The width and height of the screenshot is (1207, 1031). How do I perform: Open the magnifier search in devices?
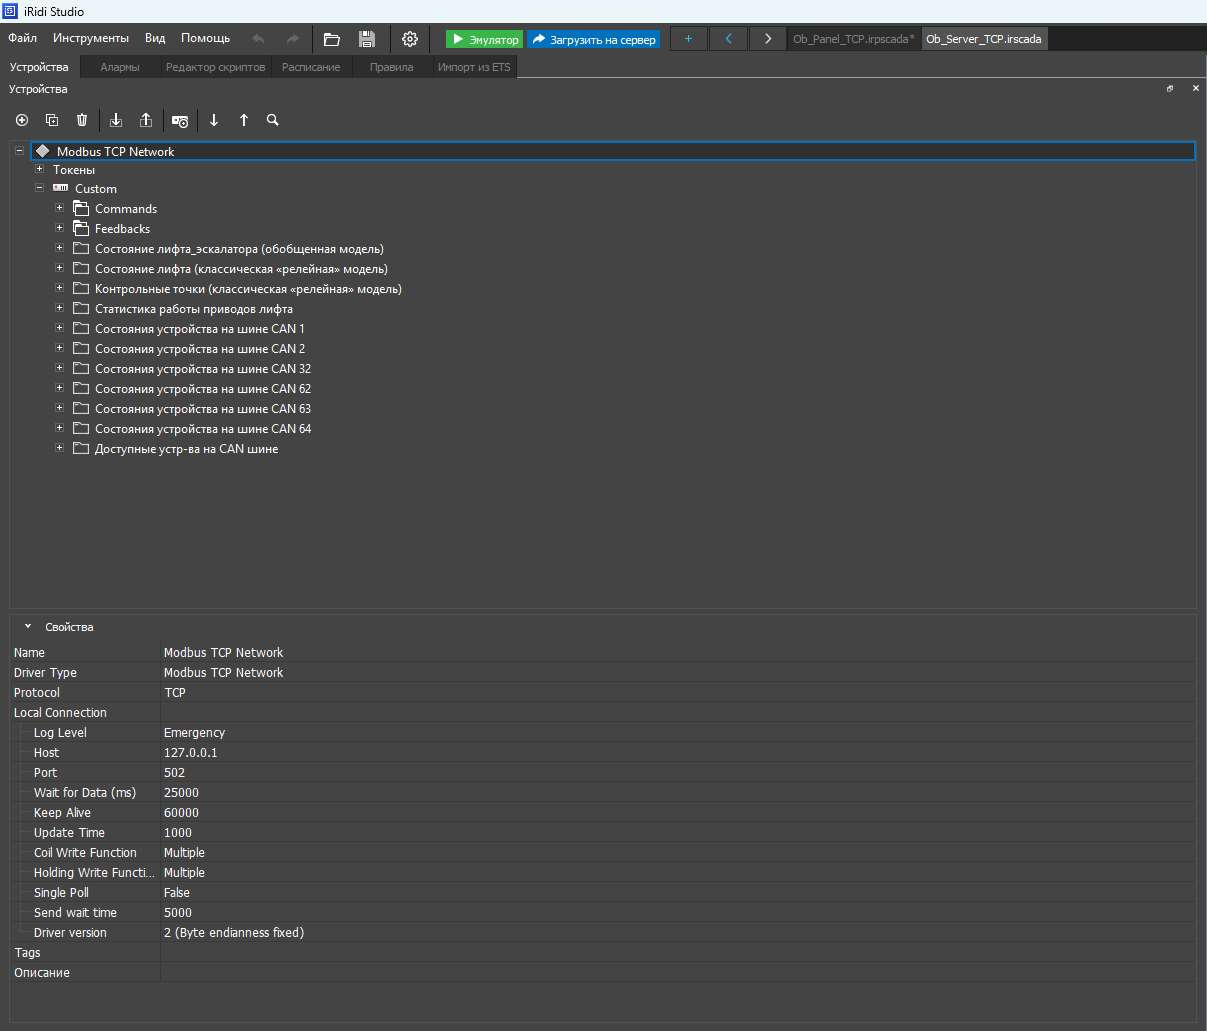coord(273,120)
